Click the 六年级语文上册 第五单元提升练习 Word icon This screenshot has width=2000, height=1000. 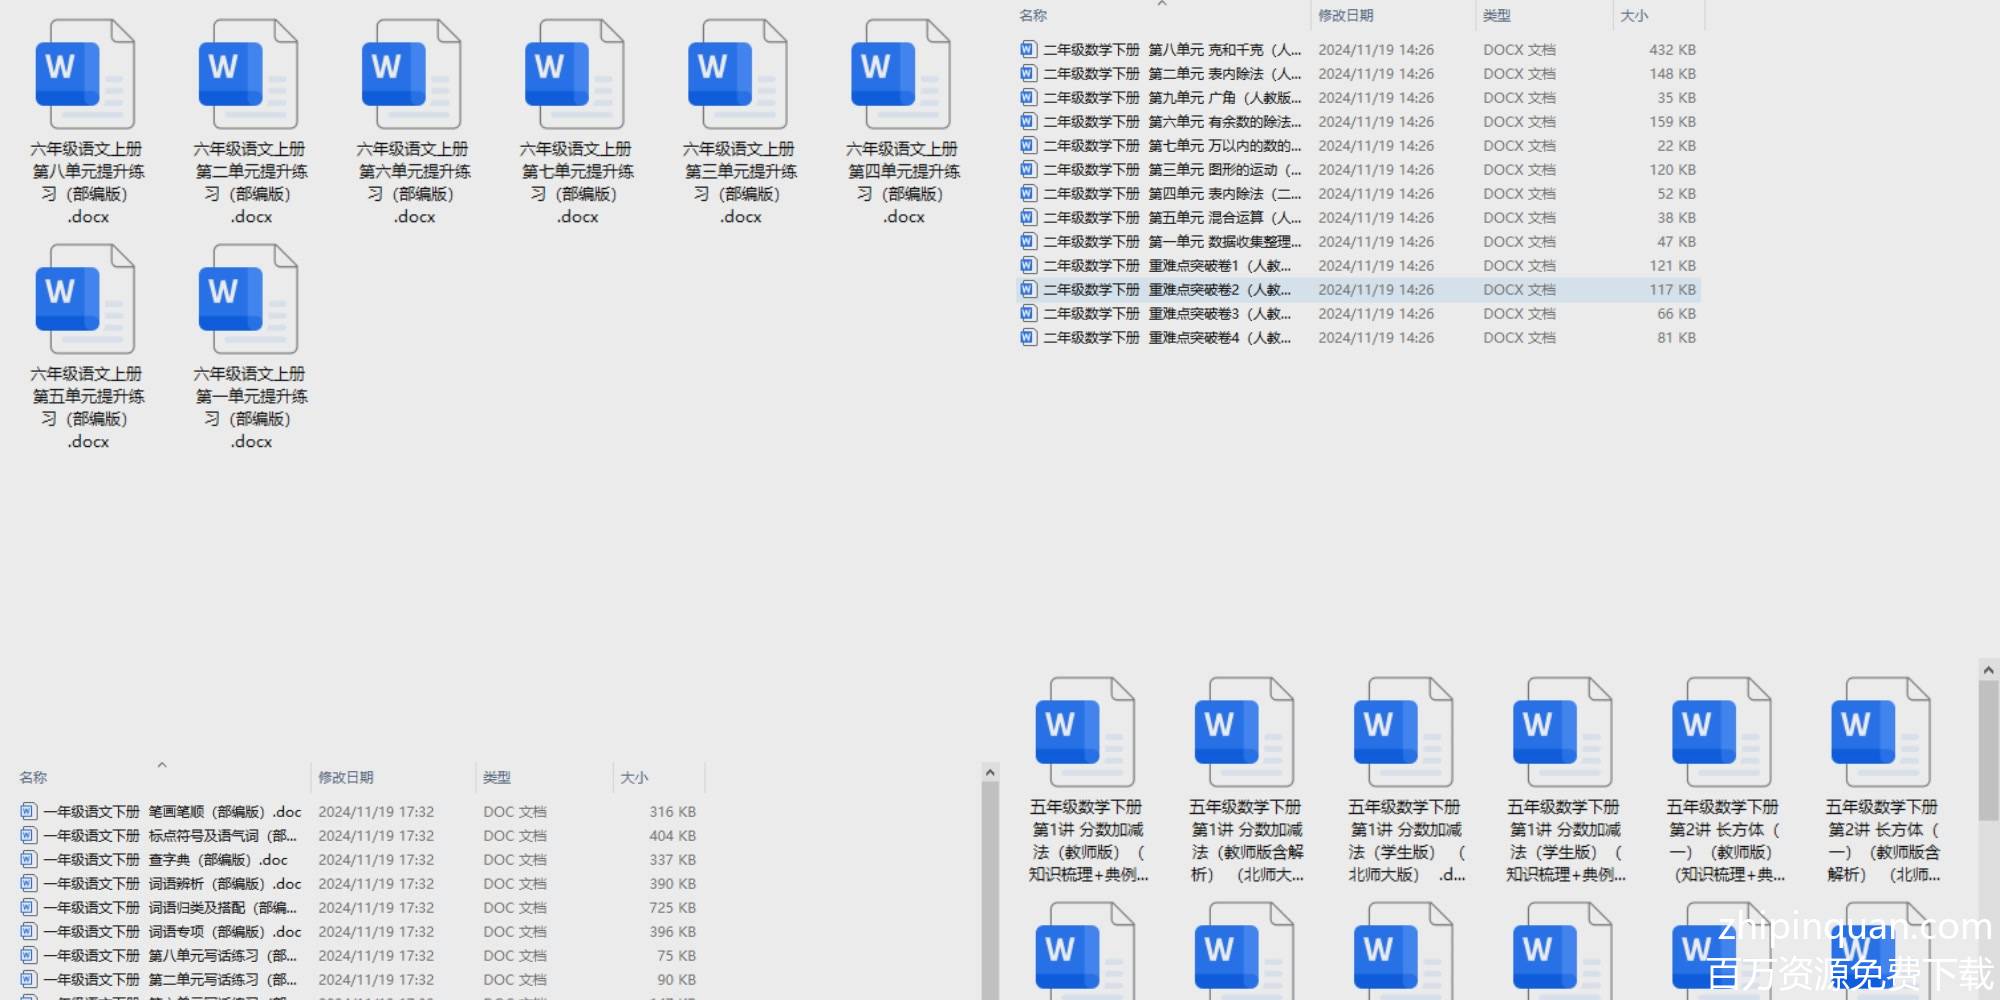(85, 300)
